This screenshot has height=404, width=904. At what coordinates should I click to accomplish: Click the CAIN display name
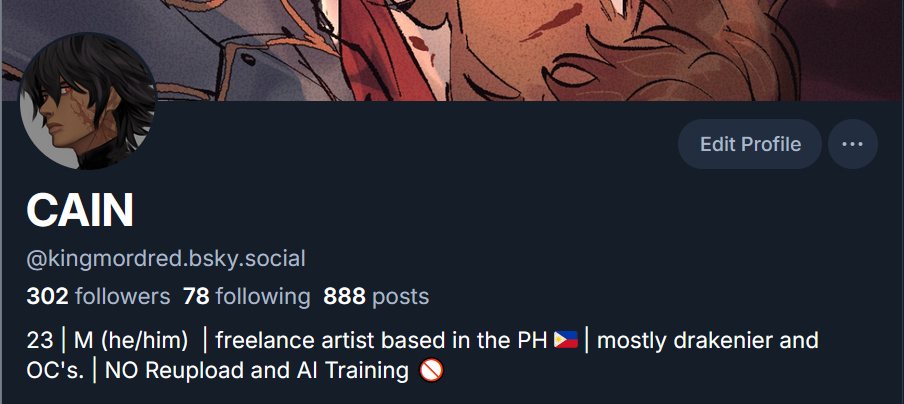80,210
